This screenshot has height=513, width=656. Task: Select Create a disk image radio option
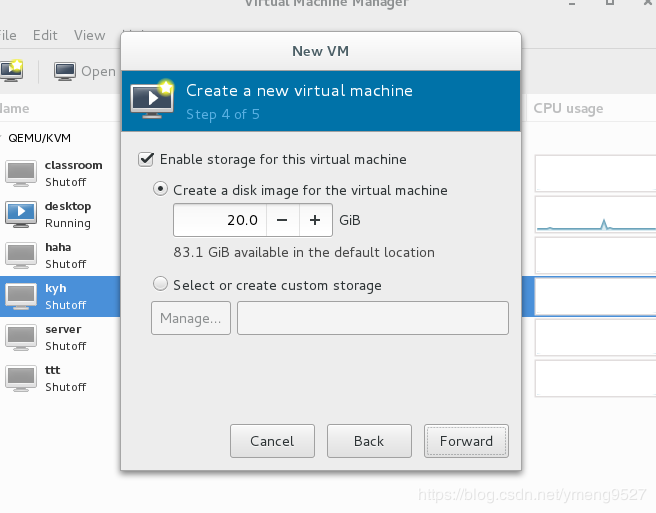coord(160,189)
